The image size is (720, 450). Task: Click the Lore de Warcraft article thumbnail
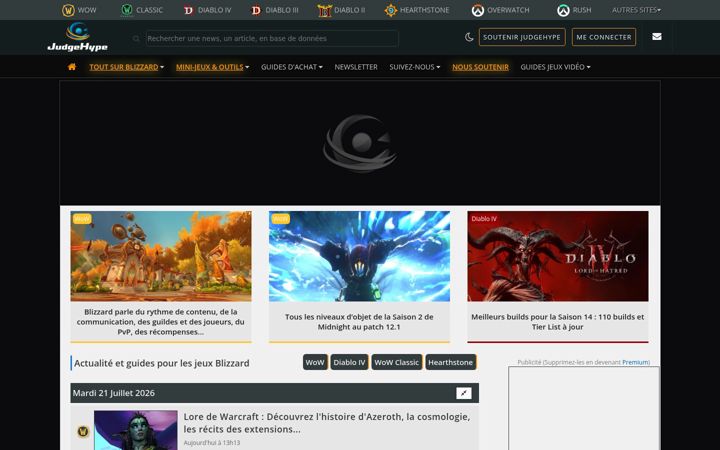point(135,430)
